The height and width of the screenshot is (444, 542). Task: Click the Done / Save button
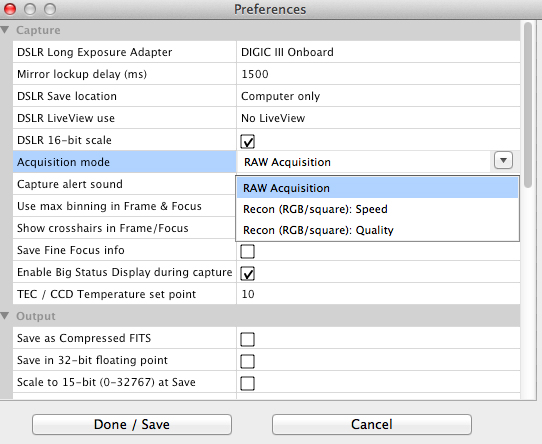132,424
